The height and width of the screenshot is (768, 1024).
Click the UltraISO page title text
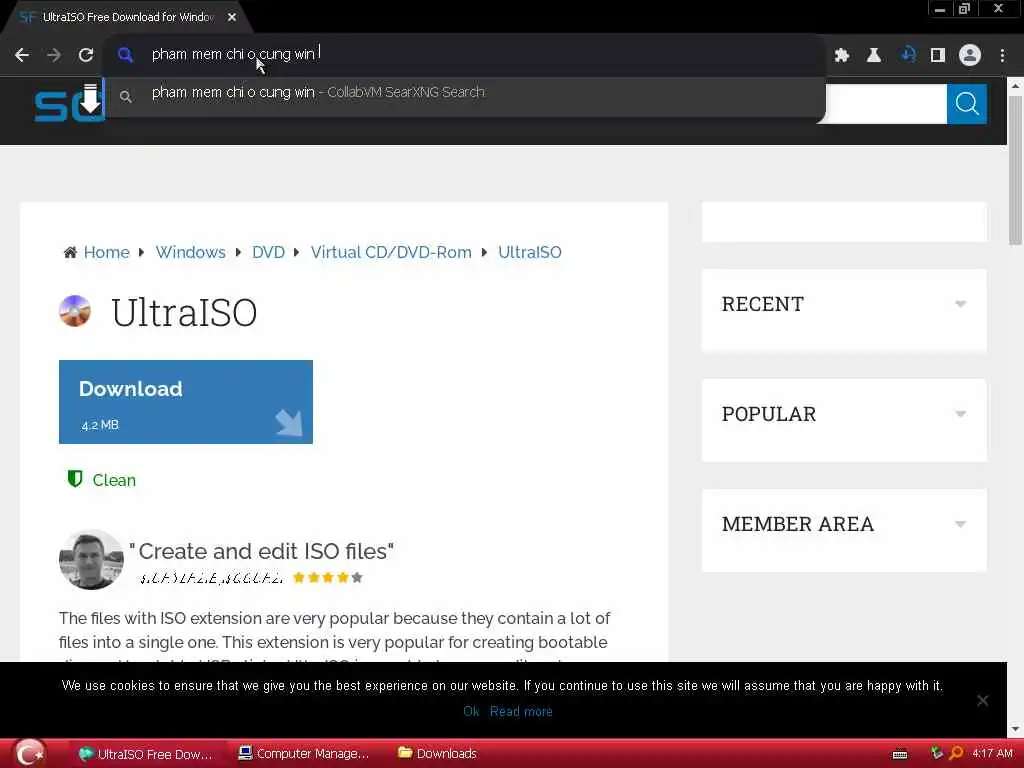pos(184,312)
